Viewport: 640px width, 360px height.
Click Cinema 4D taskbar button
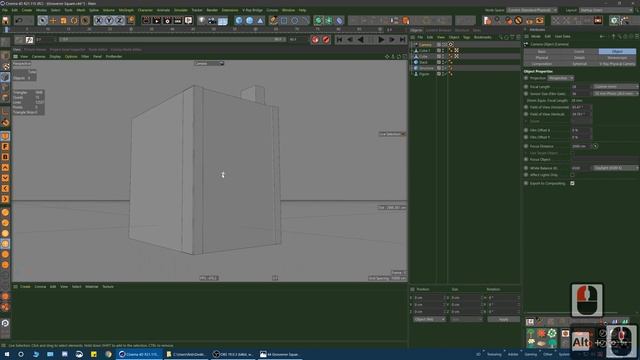(x=139, y=354)
